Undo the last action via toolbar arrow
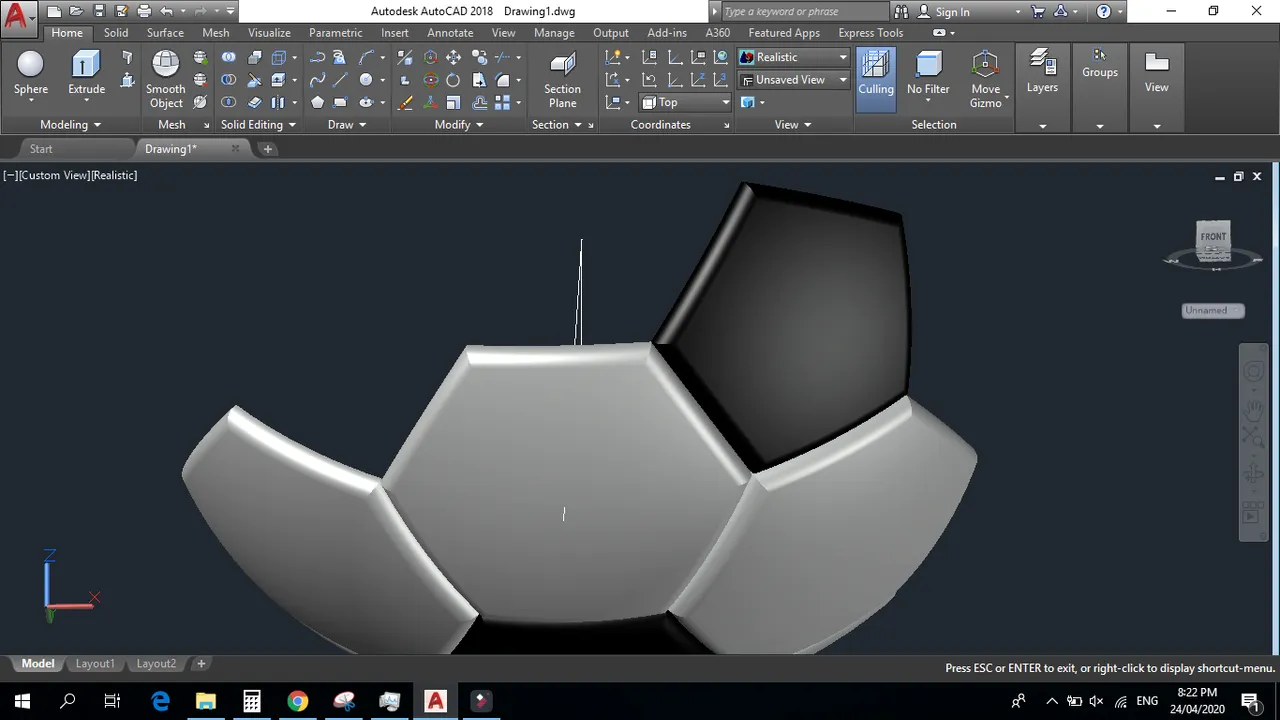1280x720 pixels. pos(167,11)
